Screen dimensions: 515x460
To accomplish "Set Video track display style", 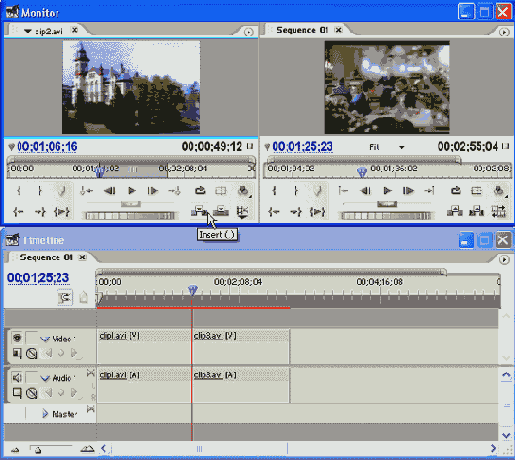I will click(x=17, y=353).
